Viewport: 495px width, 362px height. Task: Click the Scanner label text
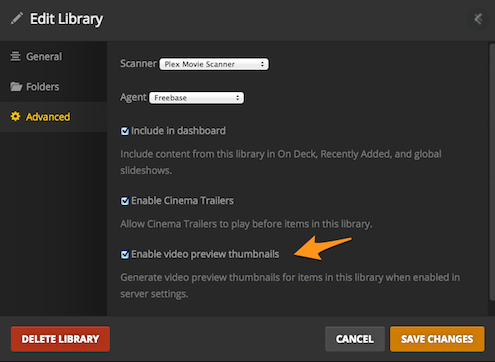pos(138,63)
